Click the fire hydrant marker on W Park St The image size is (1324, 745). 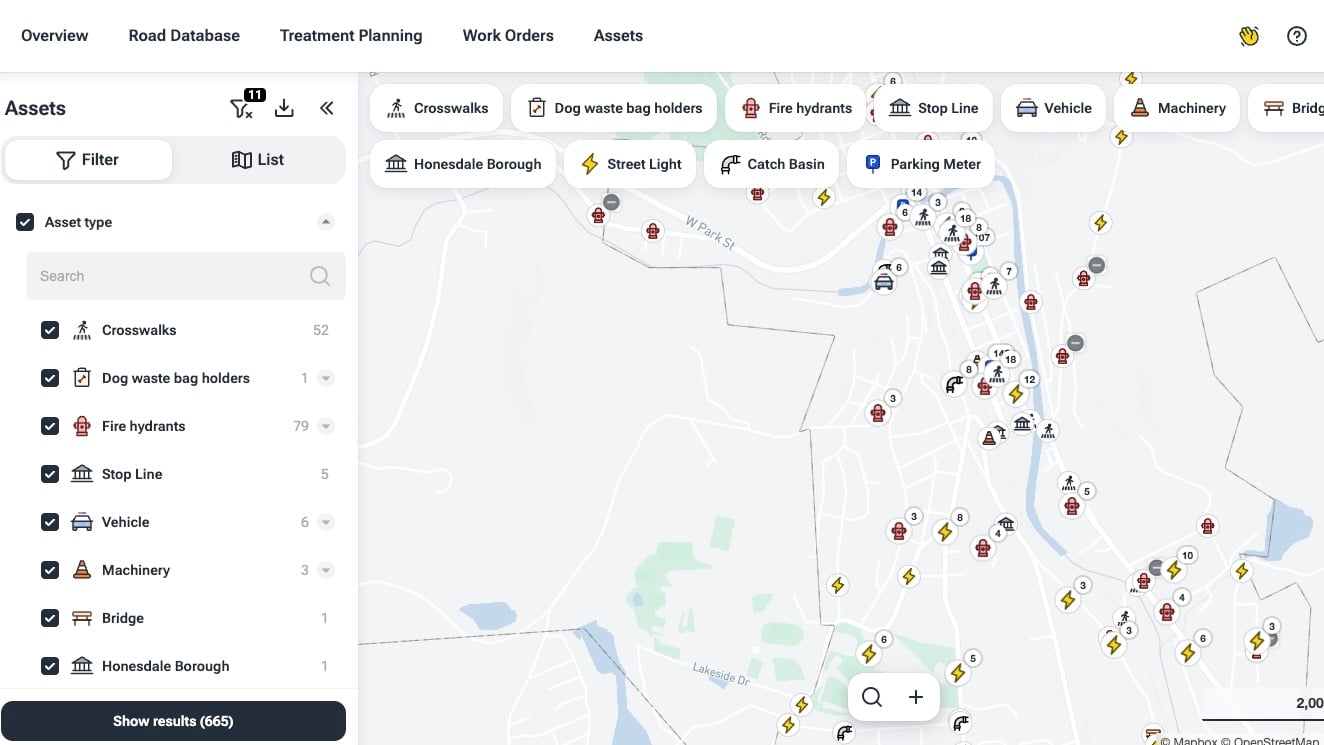(x=653, y=231)
